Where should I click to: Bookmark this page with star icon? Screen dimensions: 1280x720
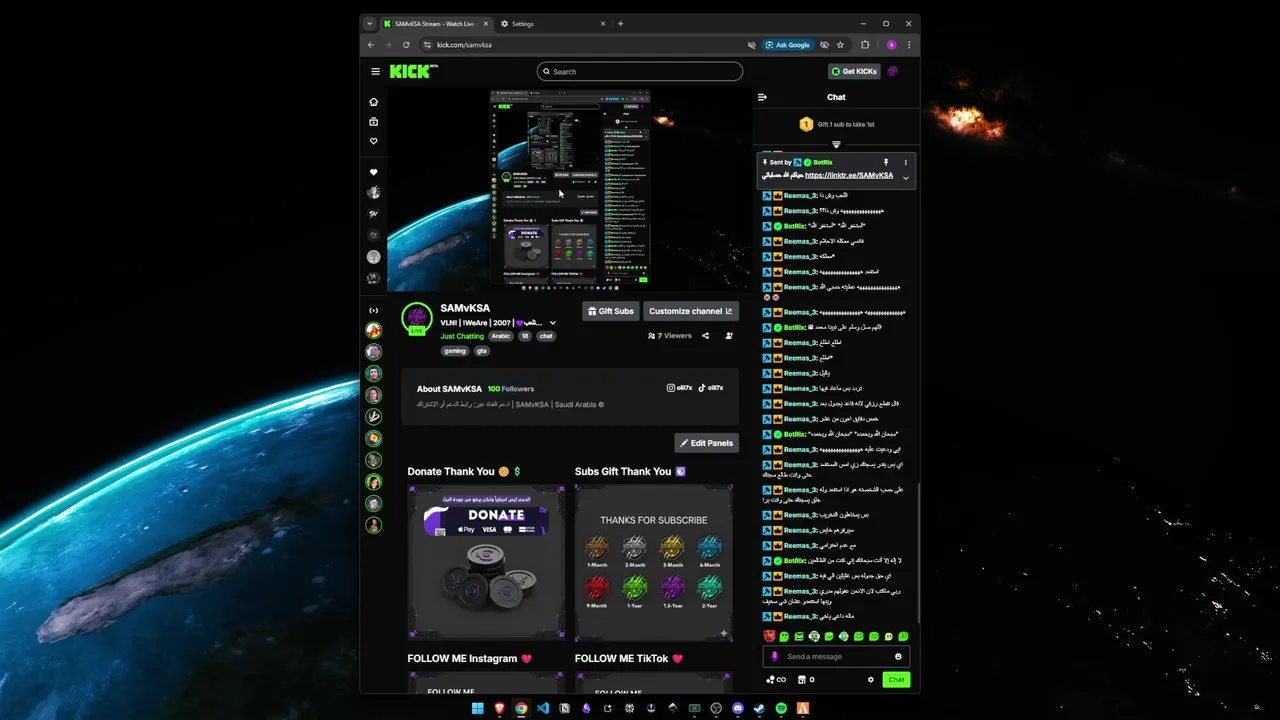[841, 45]
